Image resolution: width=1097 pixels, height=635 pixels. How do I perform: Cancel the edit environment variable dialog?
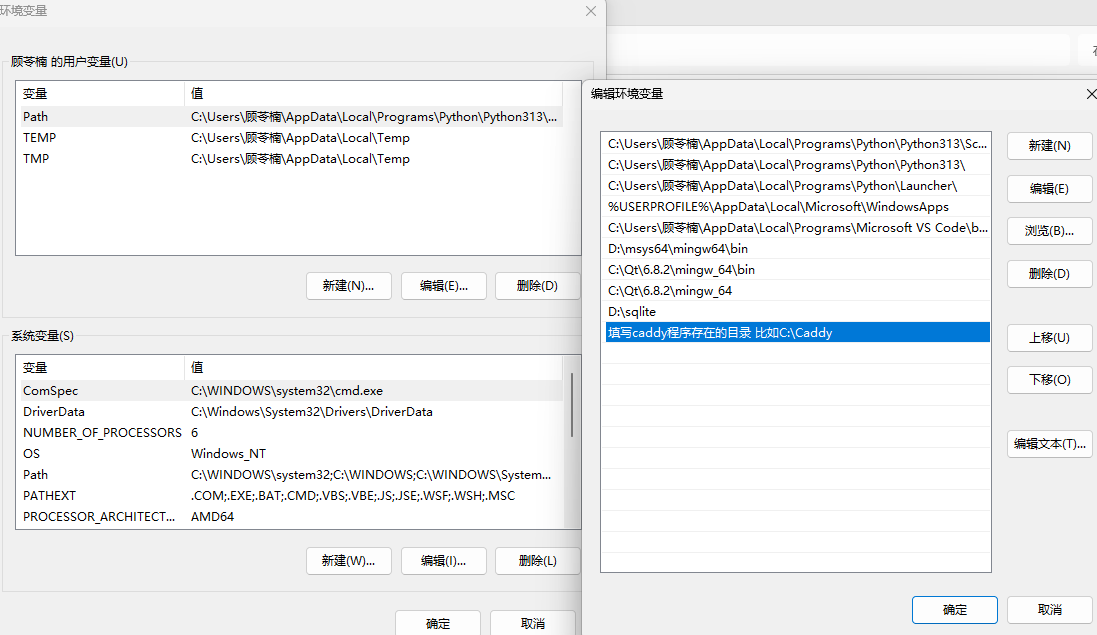tap(1049, 610)
